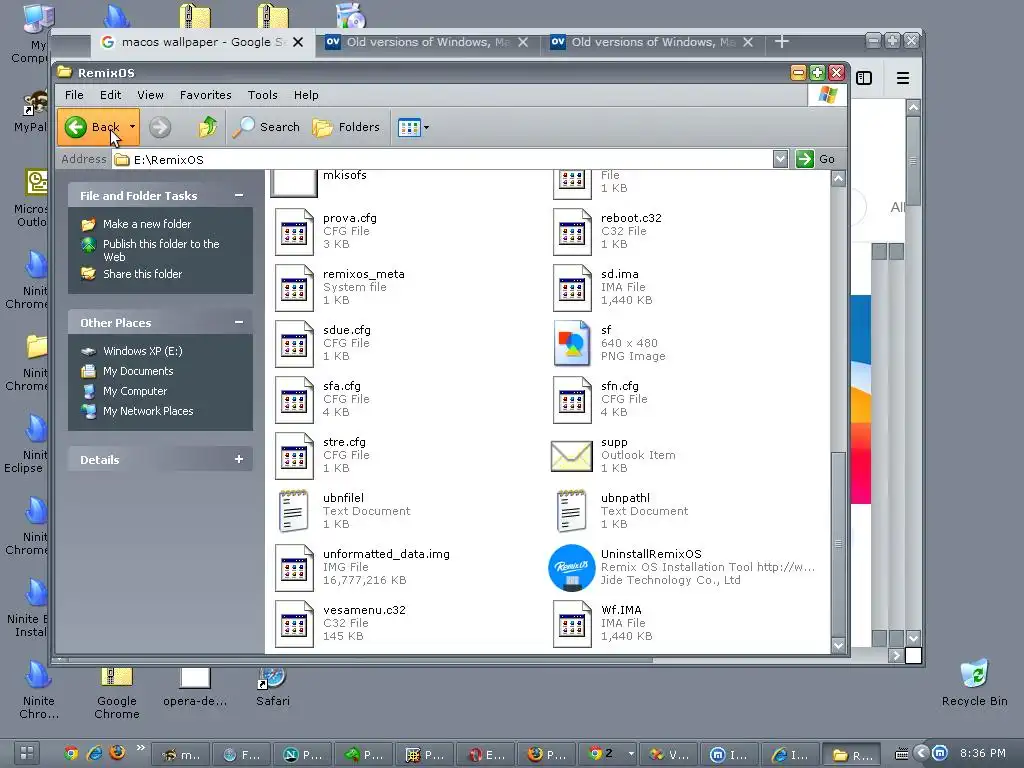Viewport: 1024px width, 768px height.
Task: Open the Favorites menu
Action: point(206,95)
